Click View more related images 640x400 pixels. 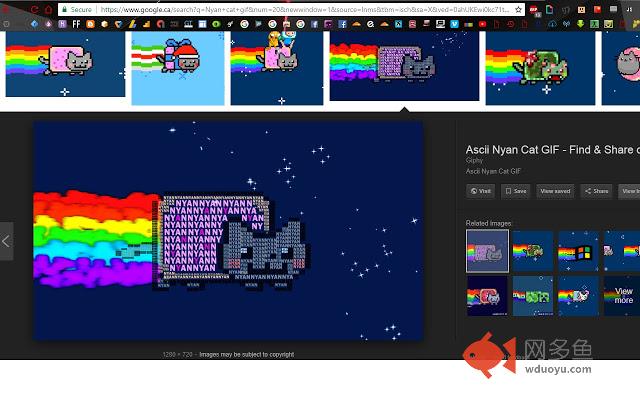click(x=622, y=296)
